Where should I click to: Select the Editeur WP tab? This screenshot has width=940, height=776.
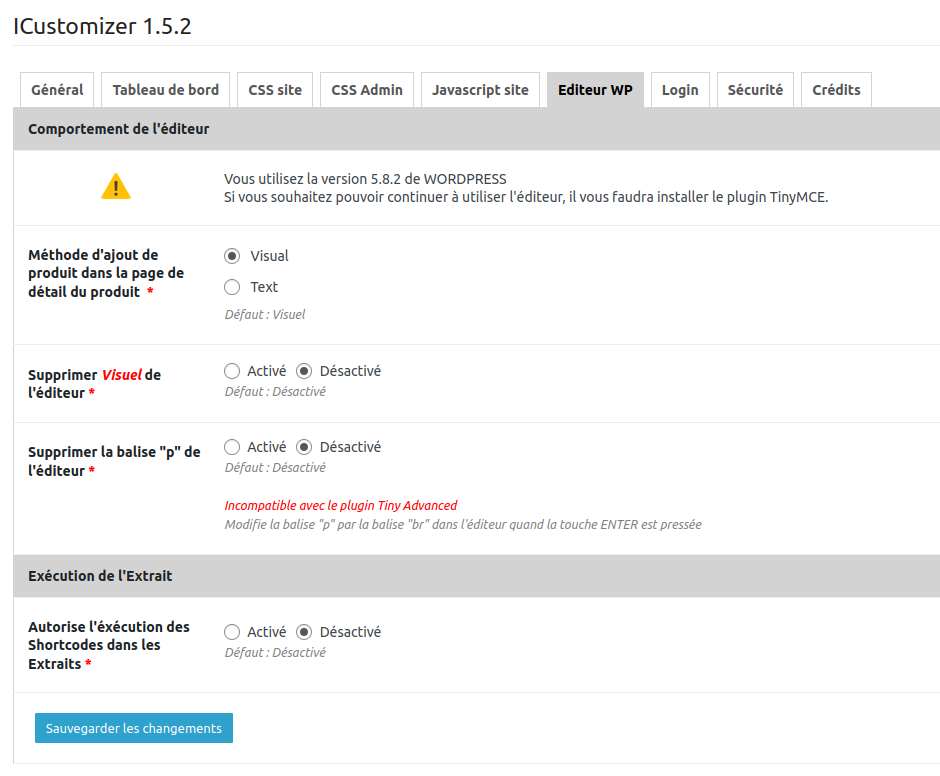click(595, 90)
